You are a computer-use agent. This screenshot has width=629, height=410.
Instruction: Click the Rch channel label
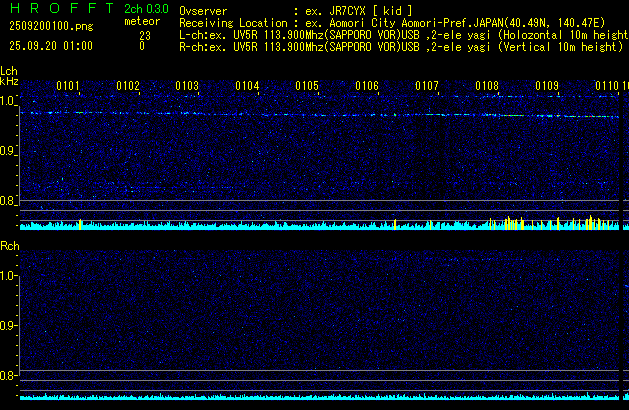[x=9, y=245]
